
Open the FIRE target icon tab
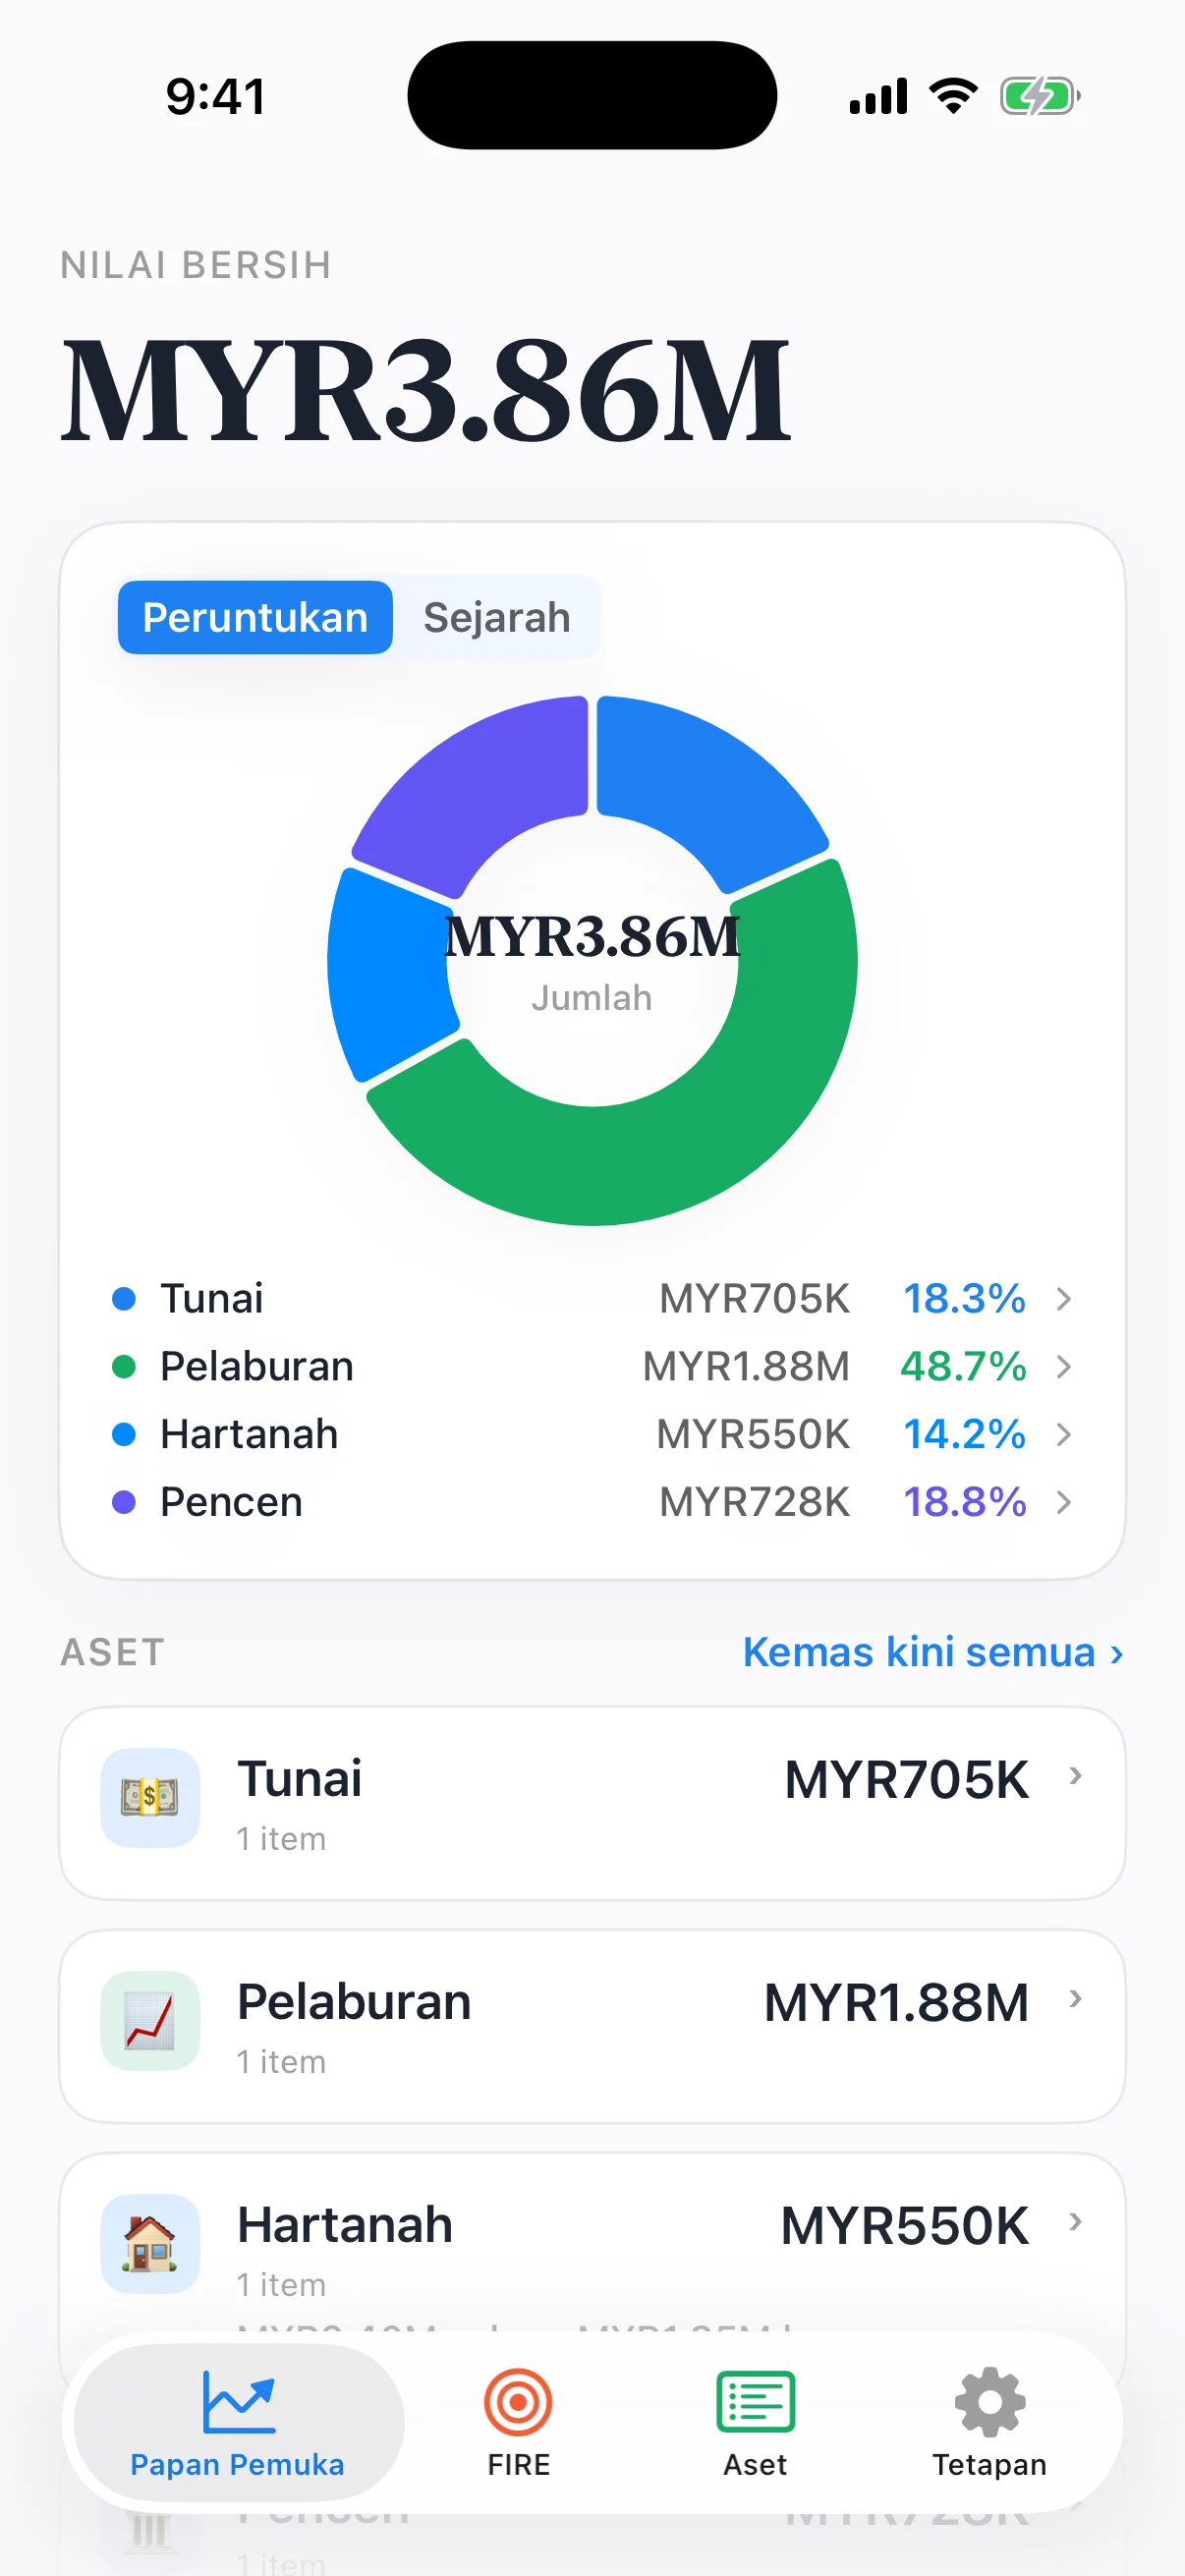(518, 2401)
